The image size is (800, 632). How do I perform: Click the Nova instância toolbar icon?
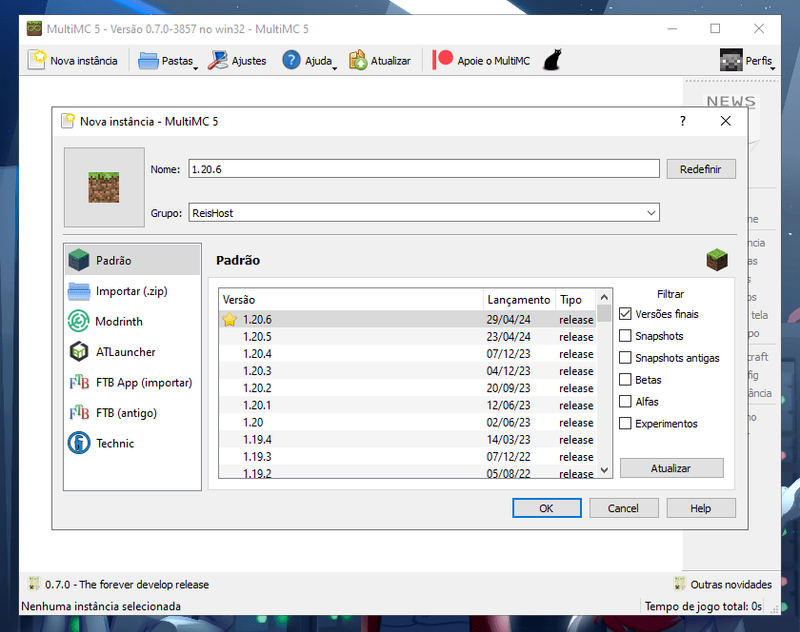click(37, 60)
